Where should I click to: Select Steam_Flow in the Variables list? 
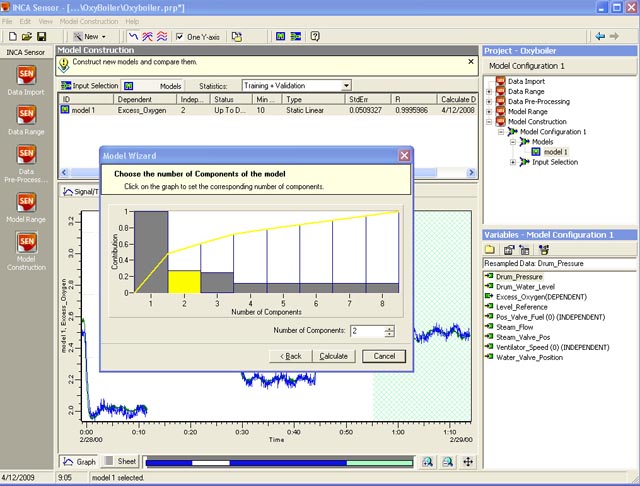click(516, 327)
